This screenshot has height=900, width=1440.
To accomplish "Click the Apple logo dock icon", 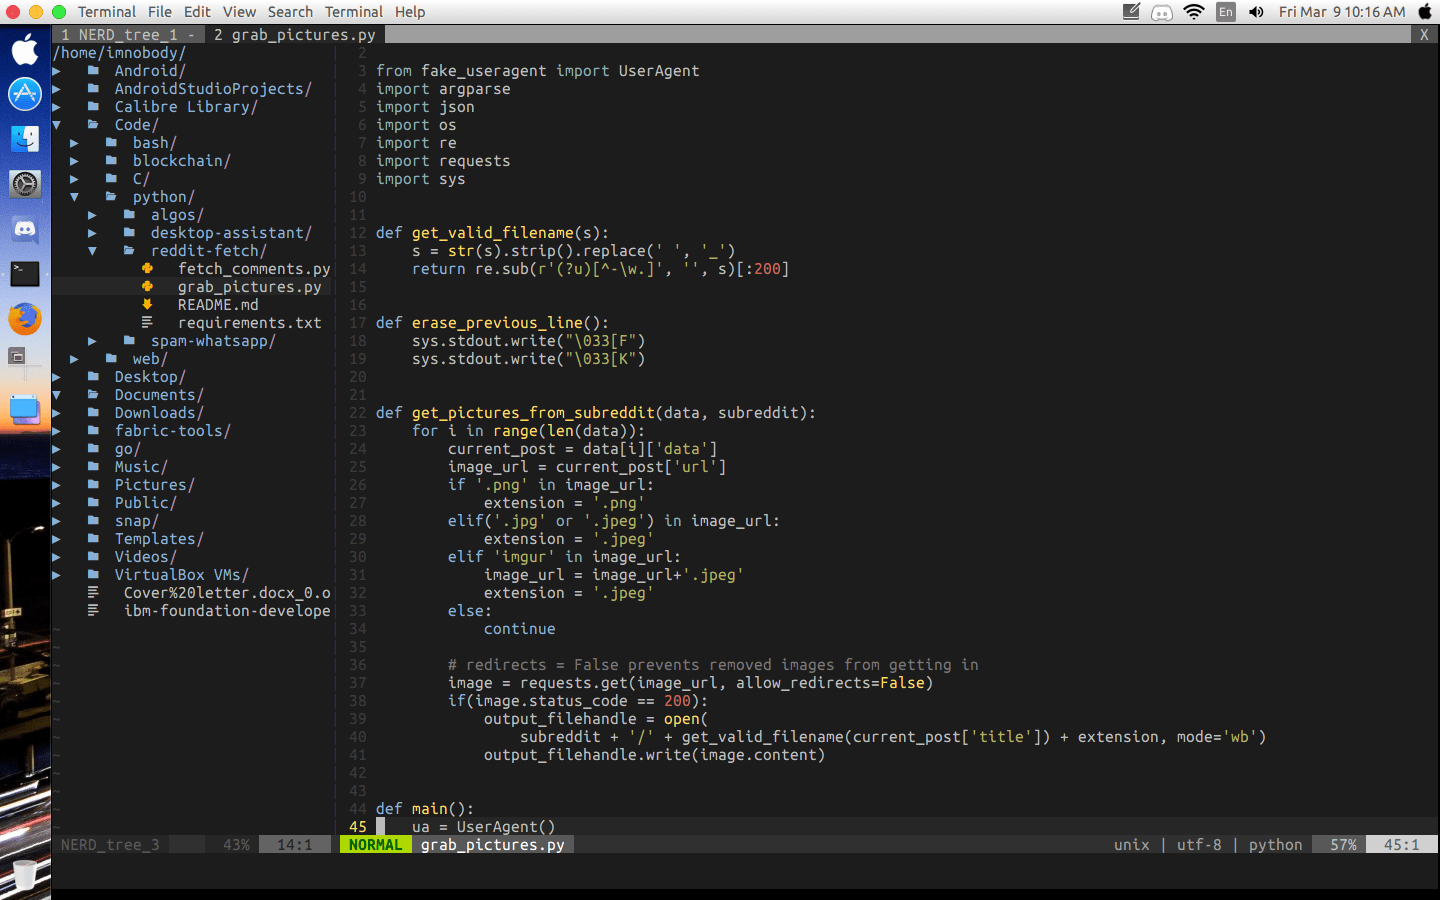I will 25,49.
